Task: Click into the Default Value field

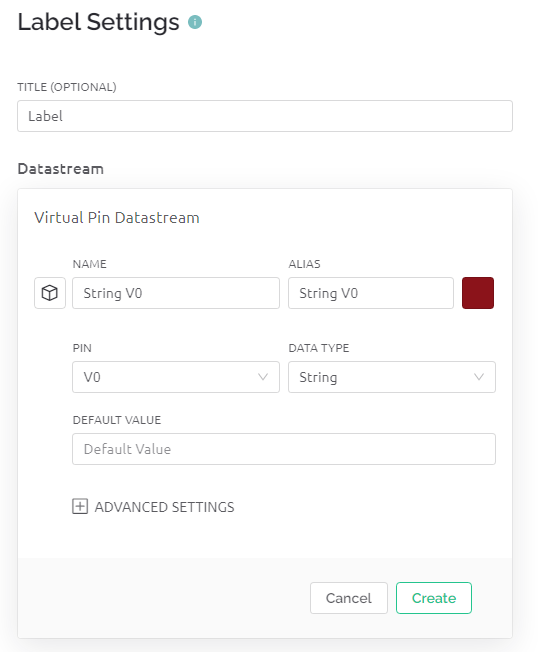Action: 284,449
